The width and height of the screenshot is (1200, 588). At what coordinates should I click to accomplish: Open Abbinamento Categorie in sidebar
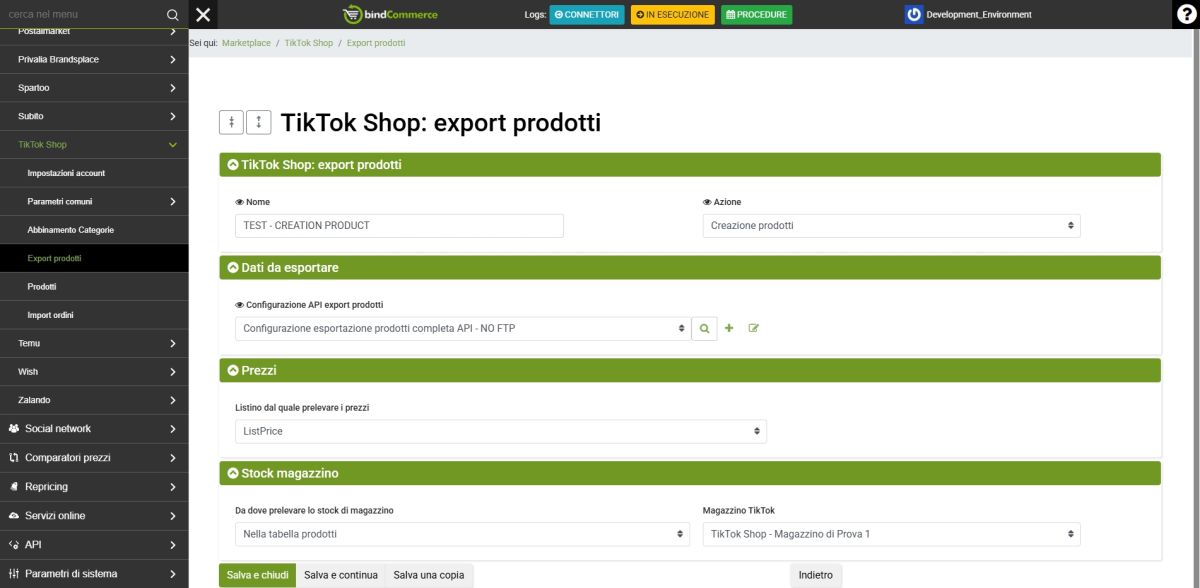pyautogui.click(x=94, y=230)
